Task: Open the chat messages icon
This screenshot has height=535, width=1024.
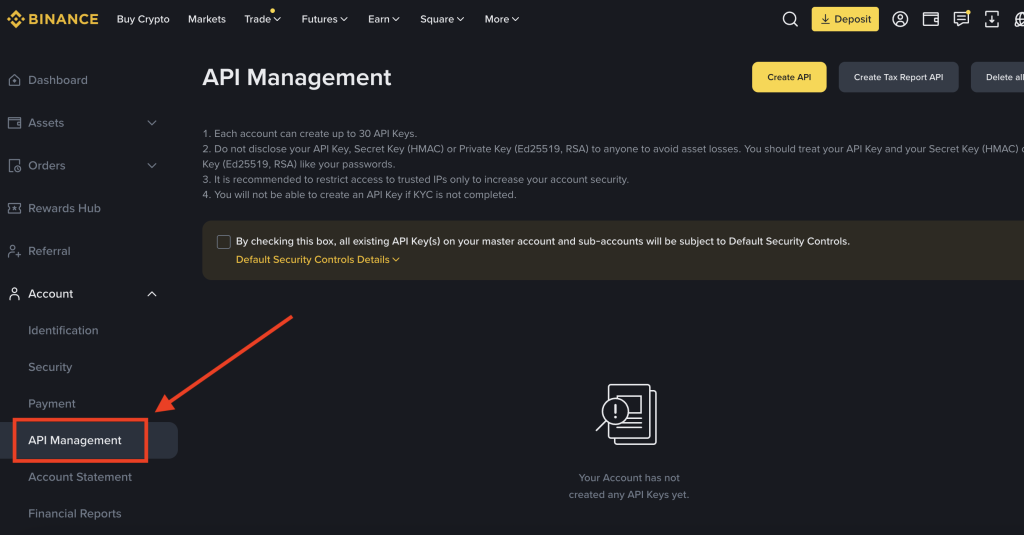Action: click(x=961, y=19)
